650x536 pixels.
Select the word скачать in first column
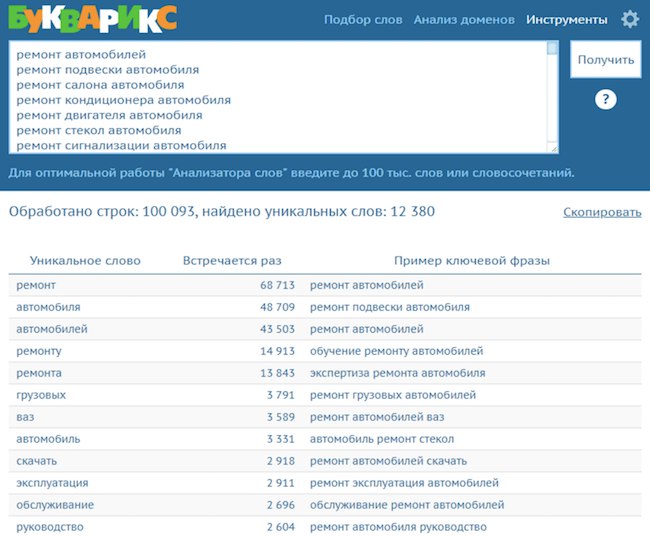pos(36,461)
